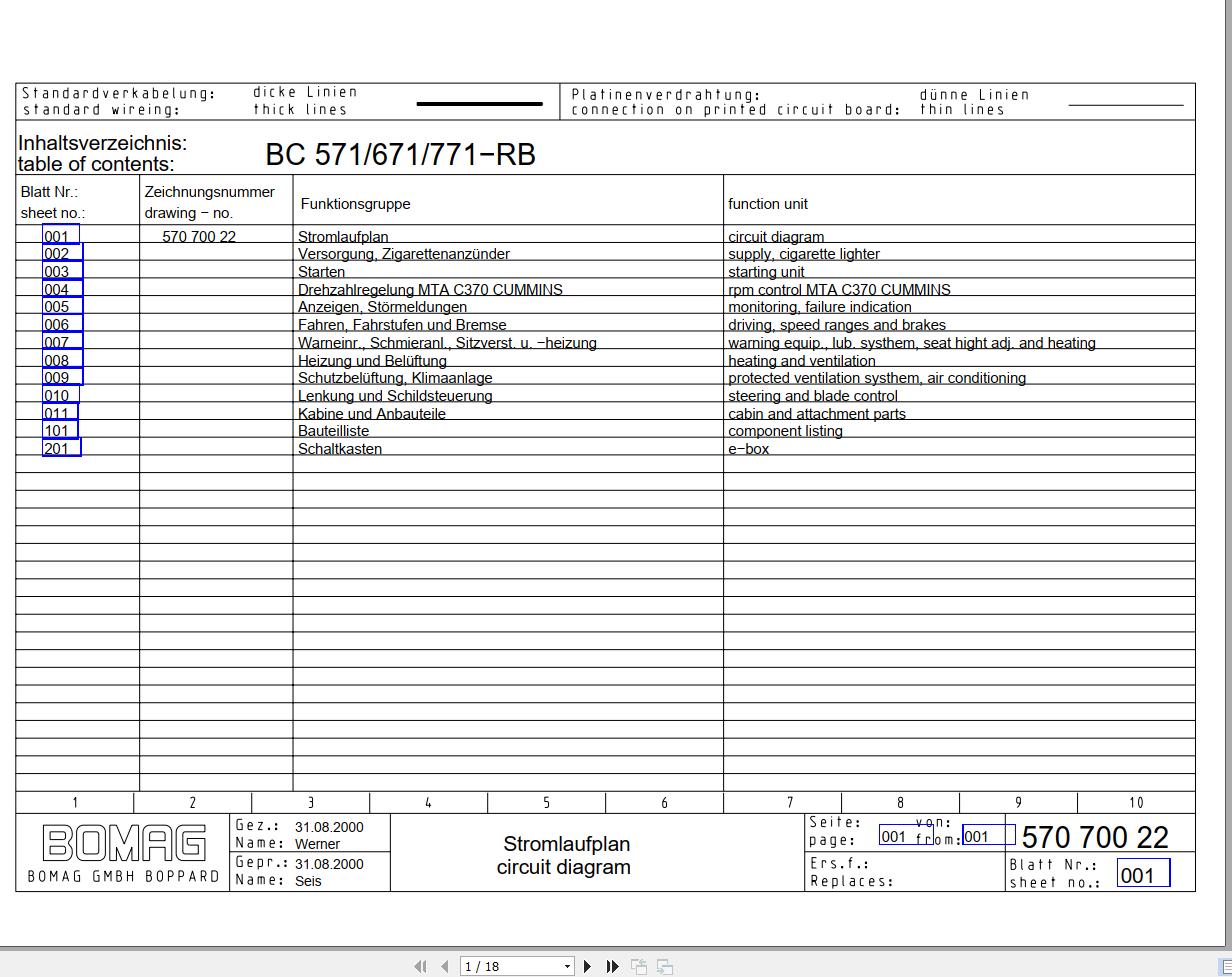Go to the next page arrow
Image resolution: width=1232 pixels, height=977 pixels.
(x=588, y=966)
